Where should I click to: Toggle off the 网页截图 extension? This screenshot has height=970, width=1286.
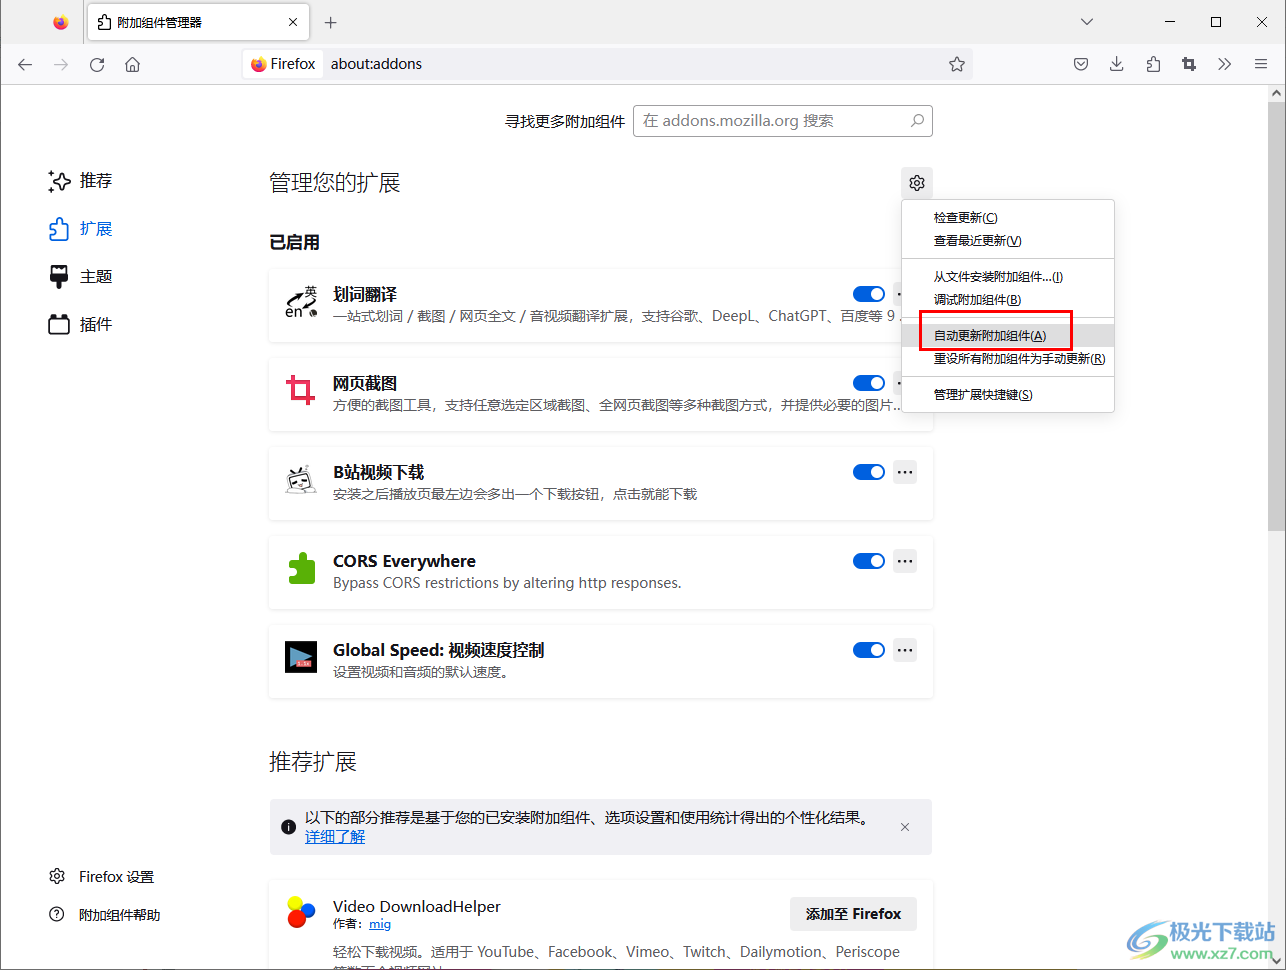[869, 383]
